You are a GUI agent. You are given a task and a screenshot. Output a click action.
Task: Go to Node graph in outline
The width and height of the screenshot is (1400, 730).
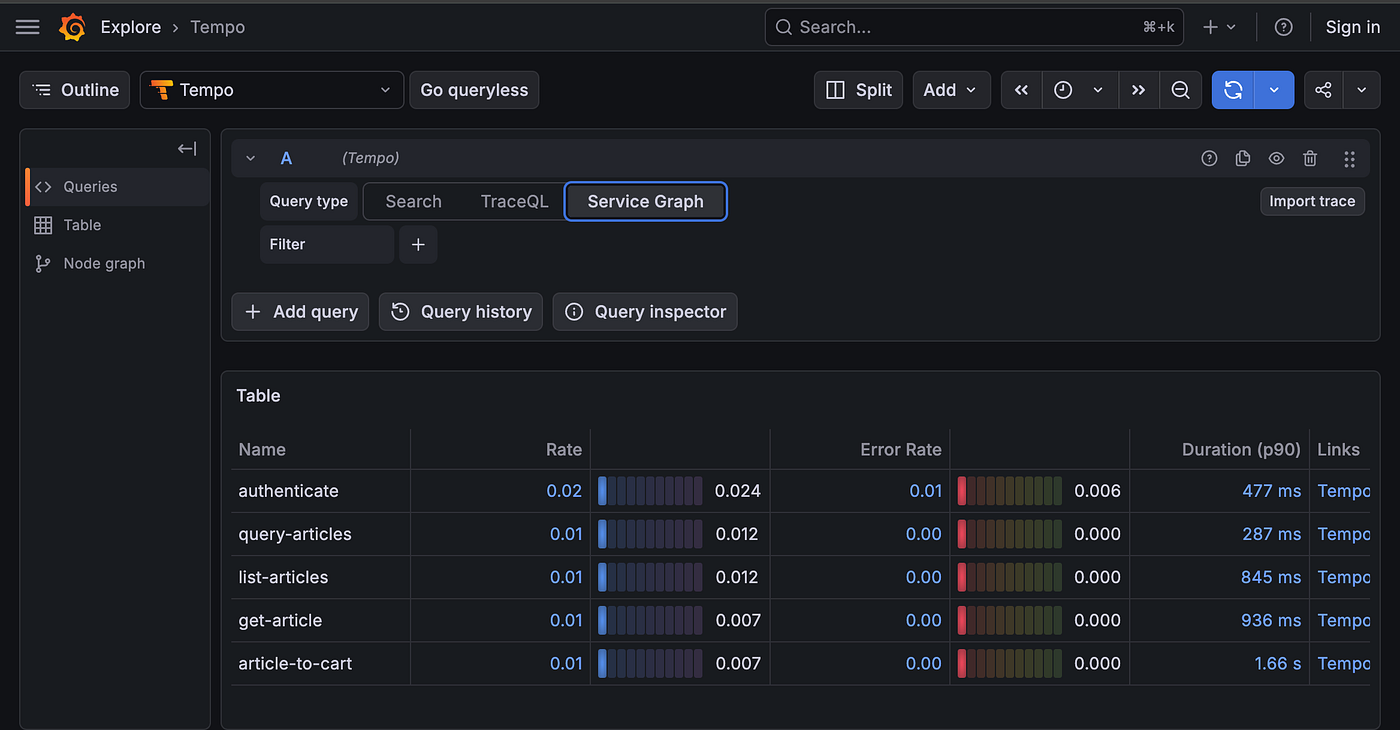(104, 263)
